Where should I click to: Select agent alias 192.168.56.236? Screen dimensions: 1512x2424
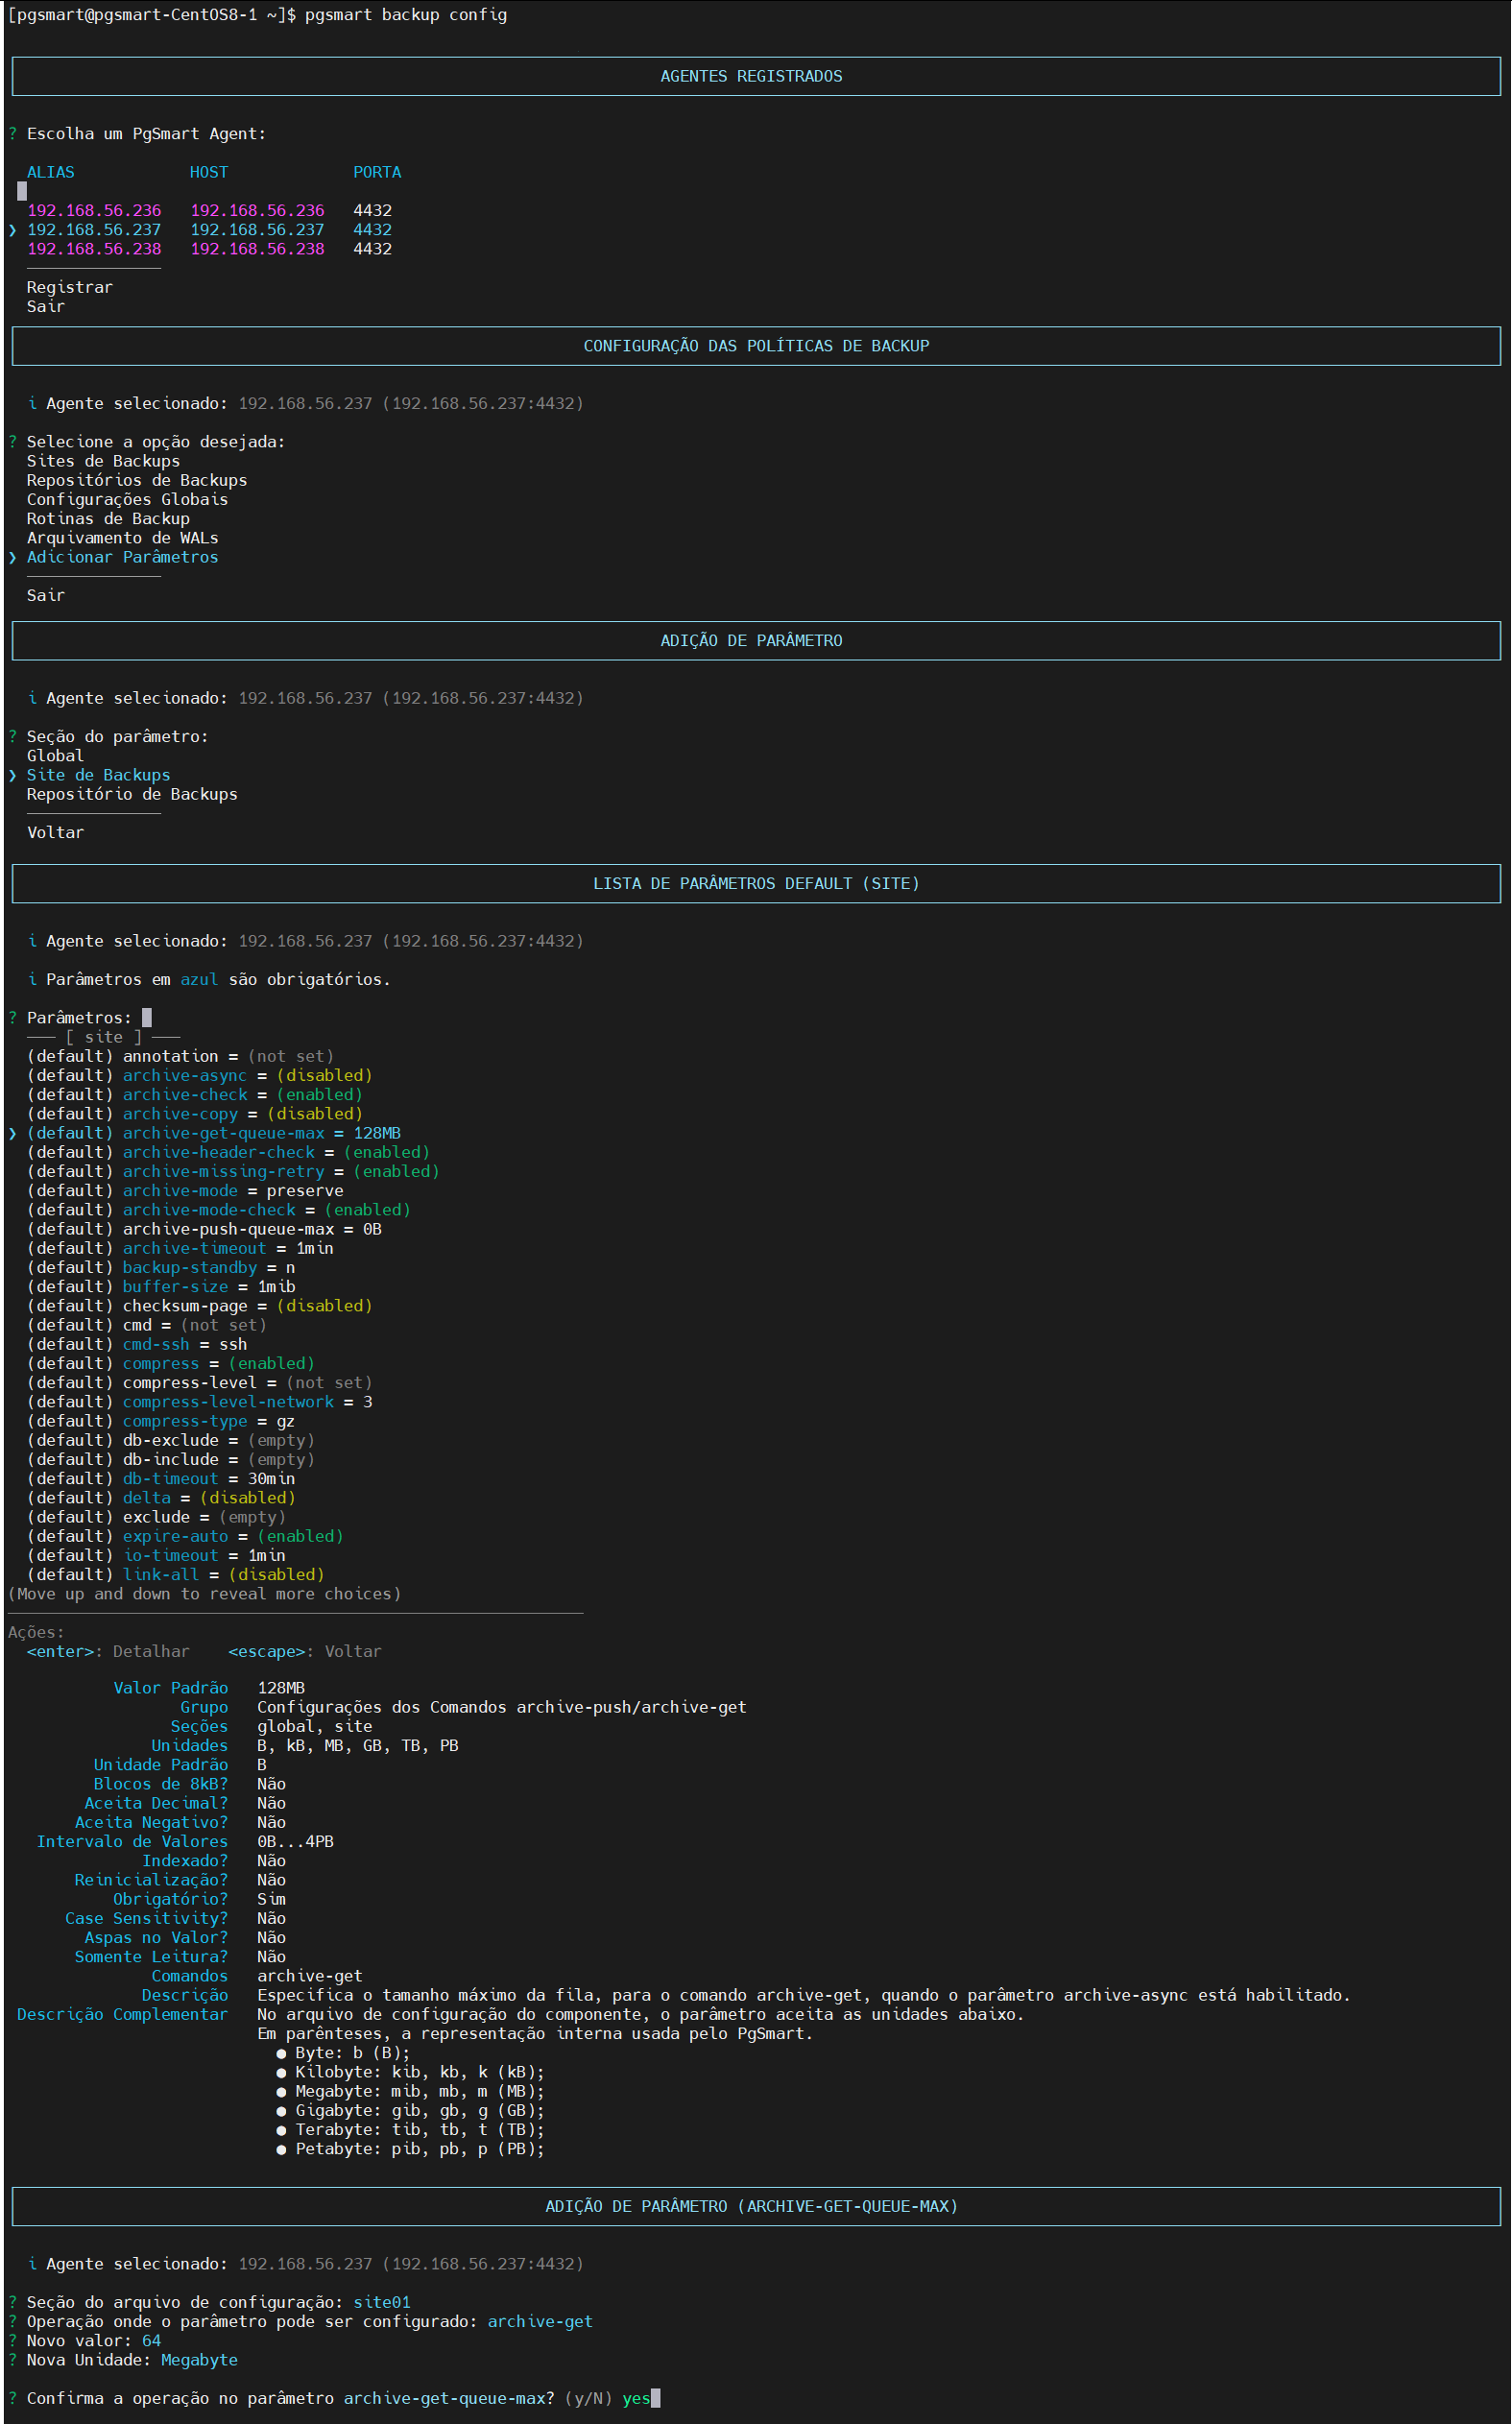coord(94,210)
